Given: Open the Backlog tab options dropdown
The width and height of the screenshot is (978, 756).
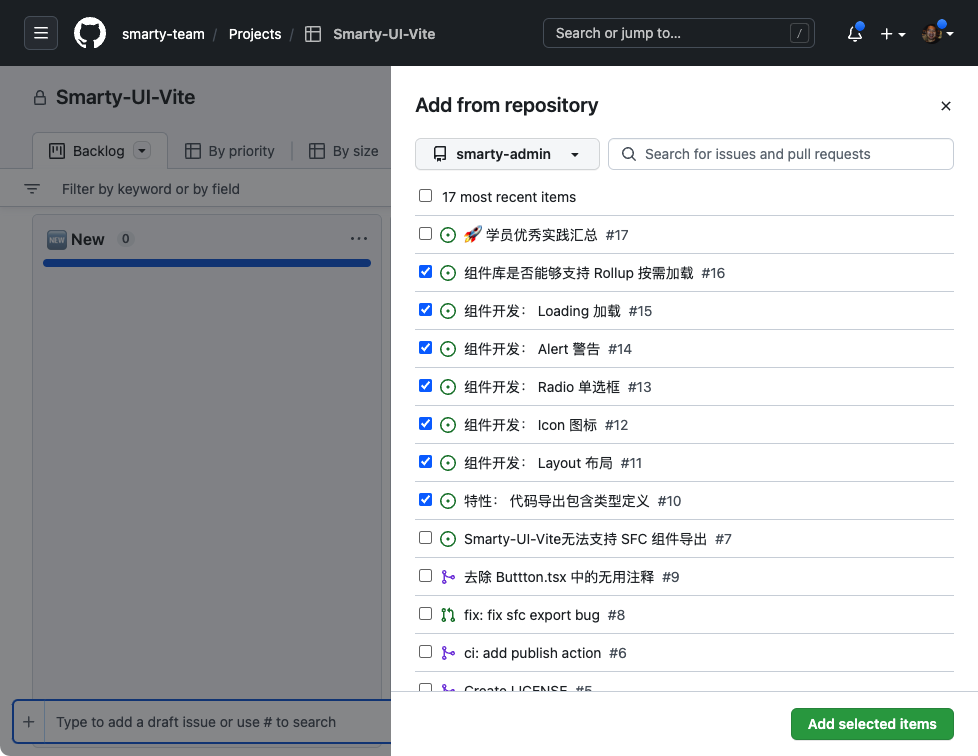Looking at the screenshot, I should [142, 151].
